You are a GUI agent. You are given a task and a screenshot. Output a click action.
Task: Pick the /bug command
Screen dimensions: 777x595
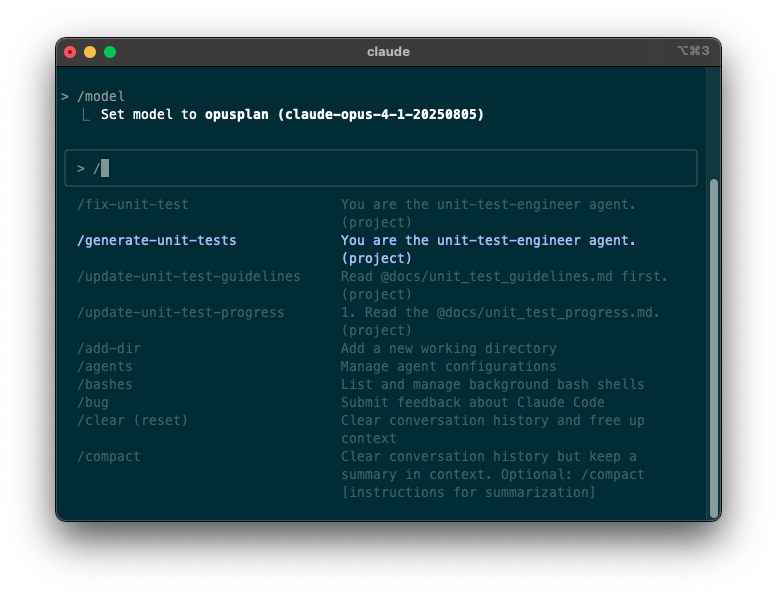[93, 403]
